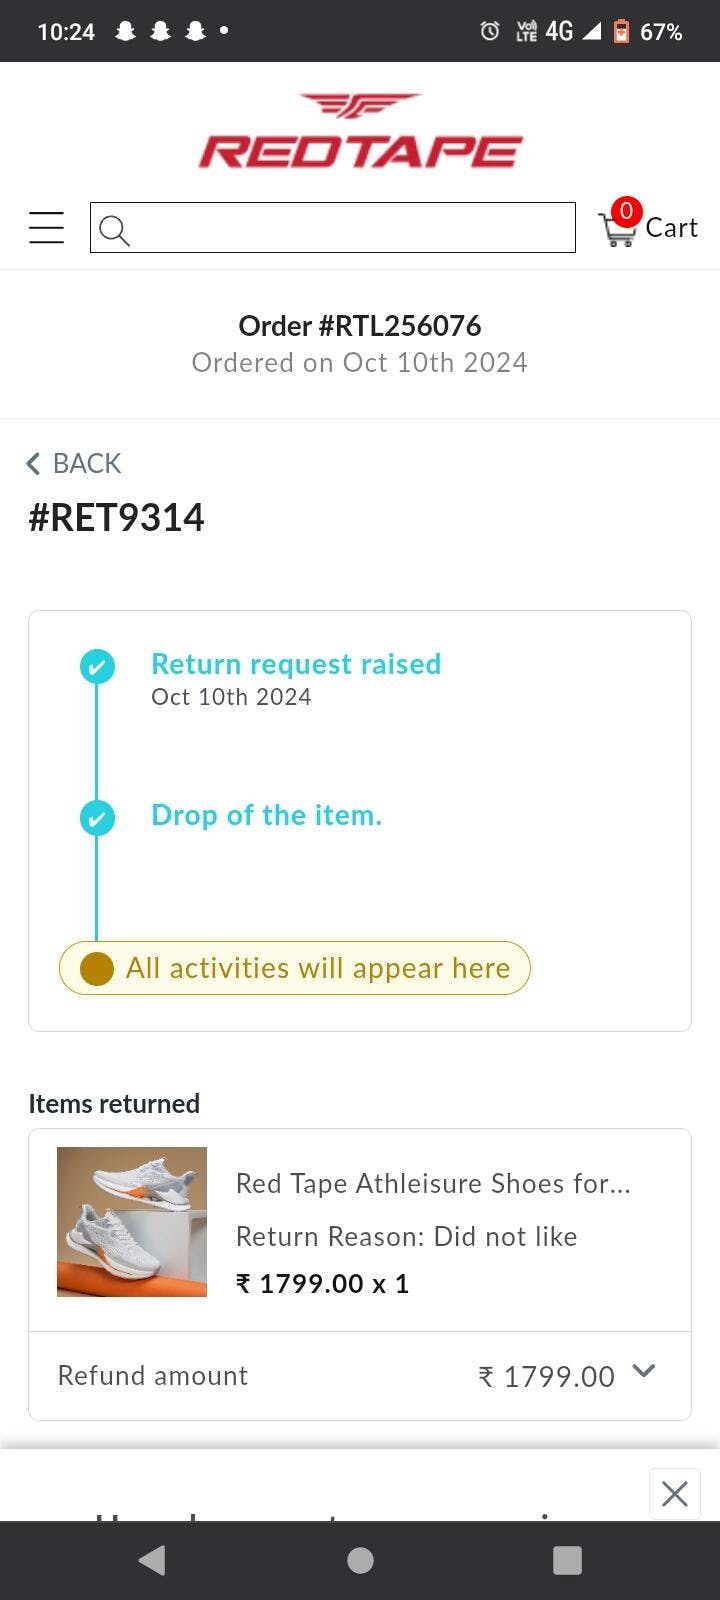Tap the Red Tape logo
The width and height of the screenshot is (720, 1600).
tap(360, 133)
